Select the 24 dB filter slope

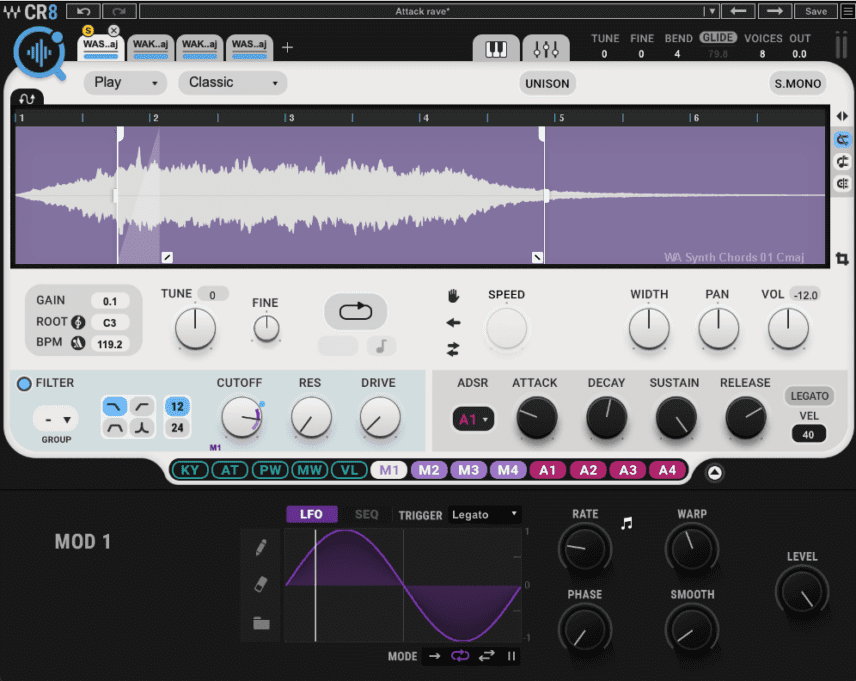pos(177,428)
